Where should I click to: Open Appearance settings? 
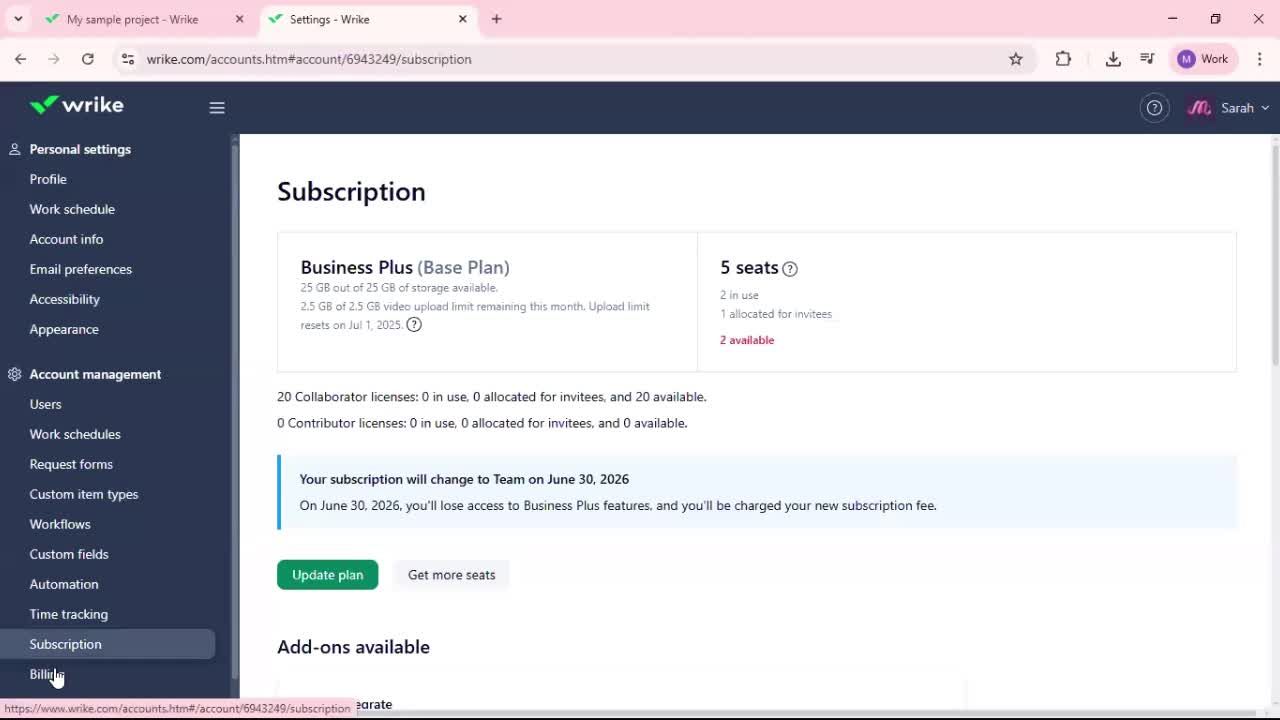click(64, 329)
